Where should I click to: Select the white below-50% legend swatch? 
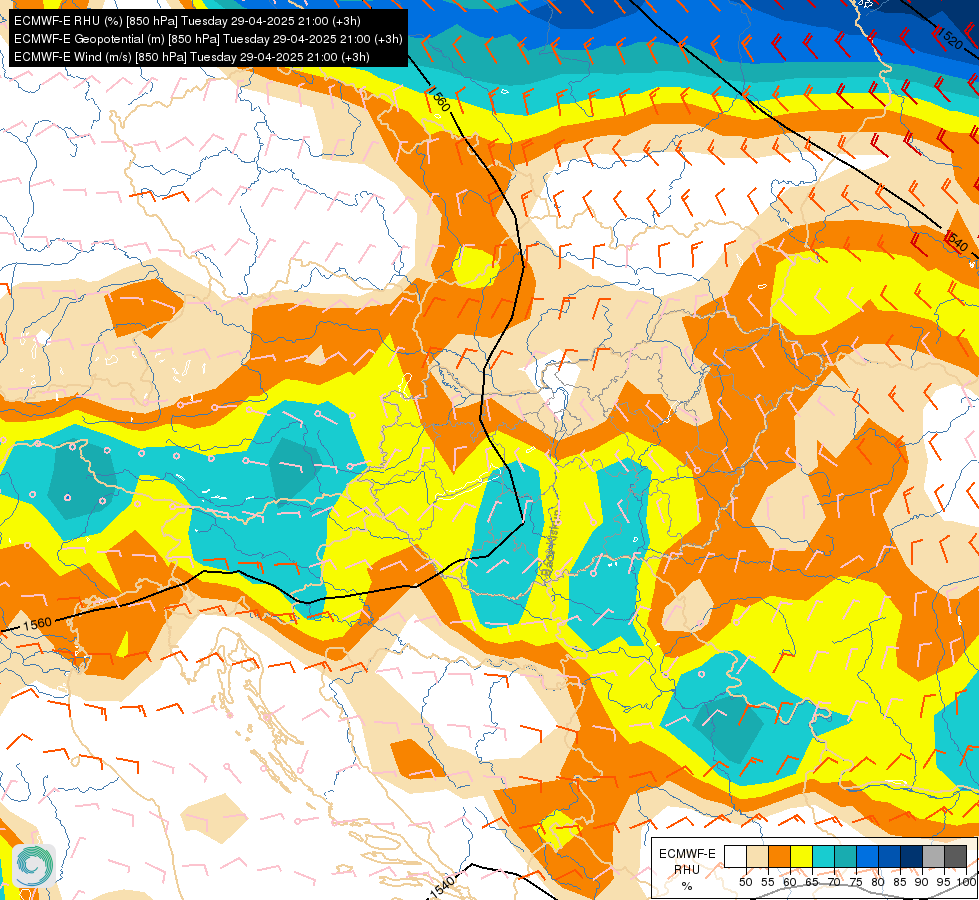pos(735,856)
